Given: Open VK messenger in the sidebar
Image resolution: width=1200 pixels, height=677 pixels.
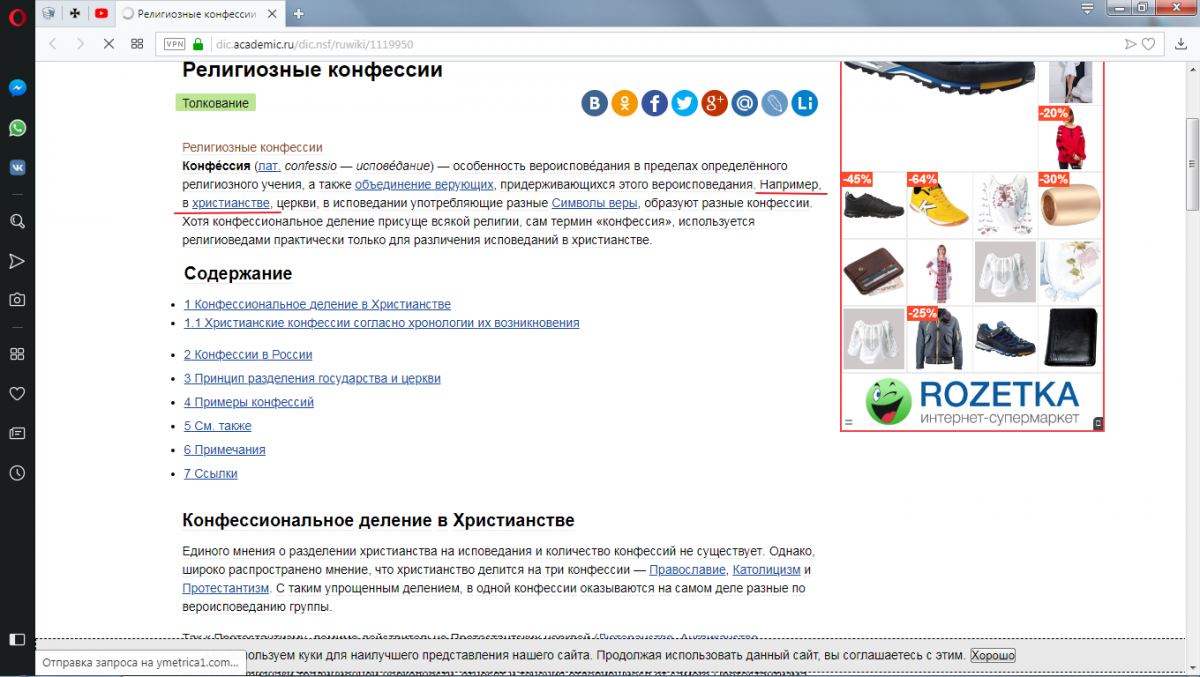Looking at the screenshot, I should coord(17,167).
